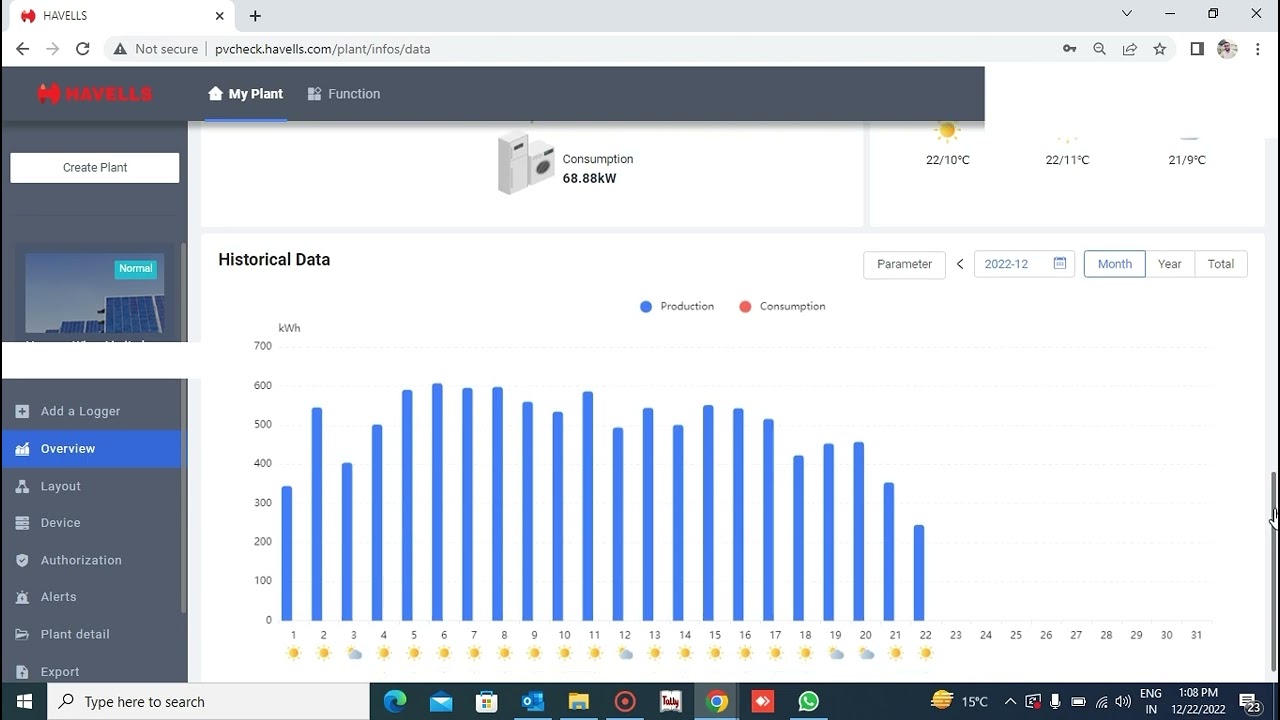Open a new browser tab

pos(255,16)
